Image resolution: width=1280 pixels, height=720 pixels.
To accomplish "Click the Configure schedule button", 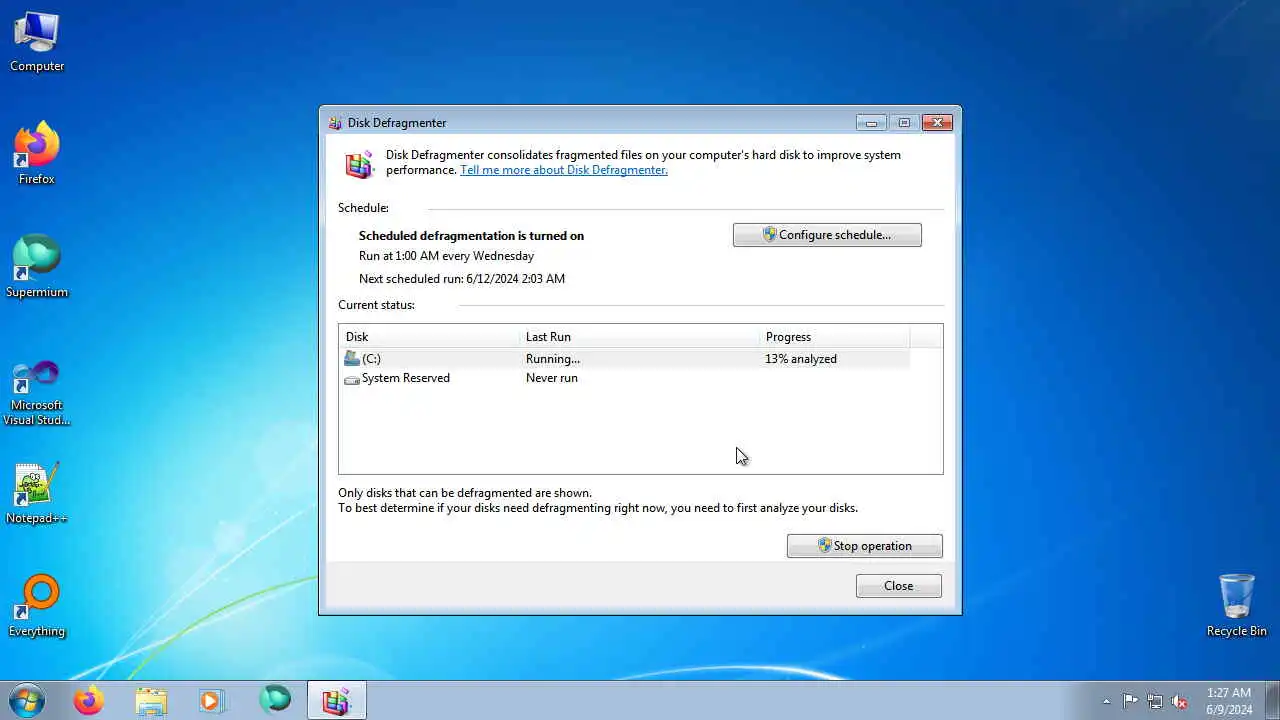I will coord(827,235).
